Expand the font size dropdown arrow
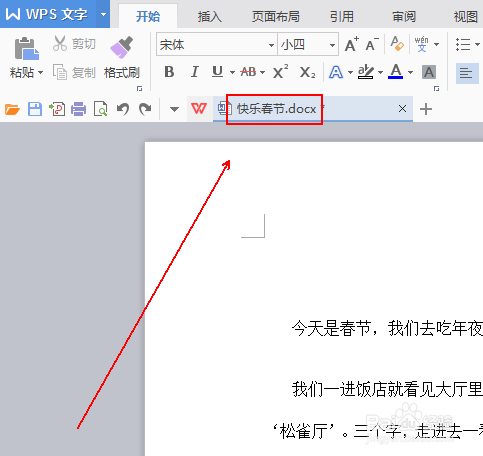 [x=332, y=45]
